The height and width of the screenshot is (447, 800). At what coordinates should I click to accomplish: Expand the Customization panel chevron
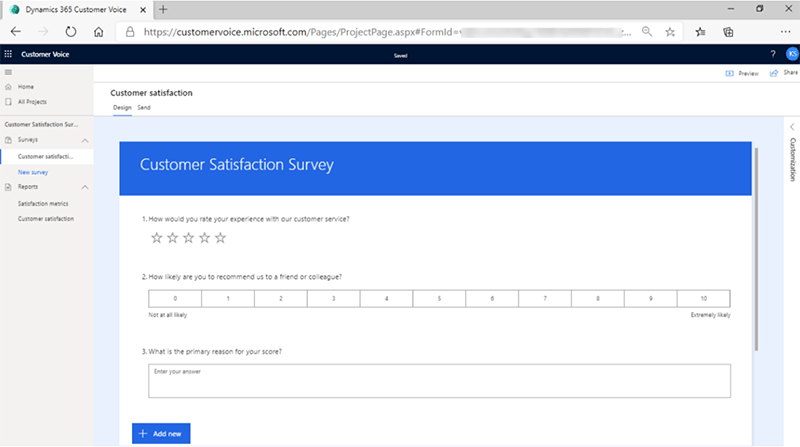coord(792,127)
